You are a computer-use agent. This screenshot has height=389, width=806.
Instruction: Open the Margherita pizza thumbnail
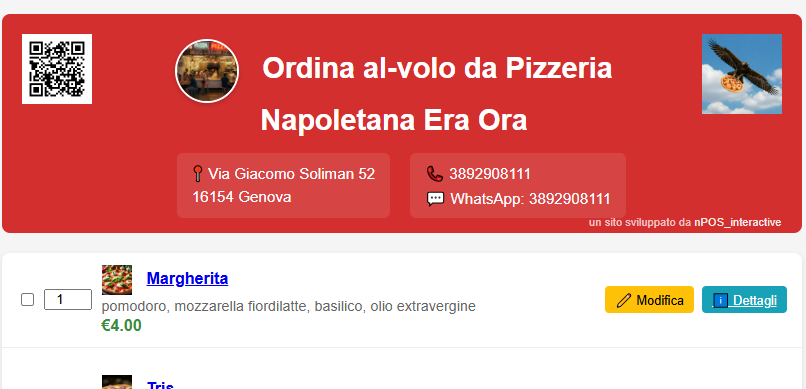pos(117,280)
